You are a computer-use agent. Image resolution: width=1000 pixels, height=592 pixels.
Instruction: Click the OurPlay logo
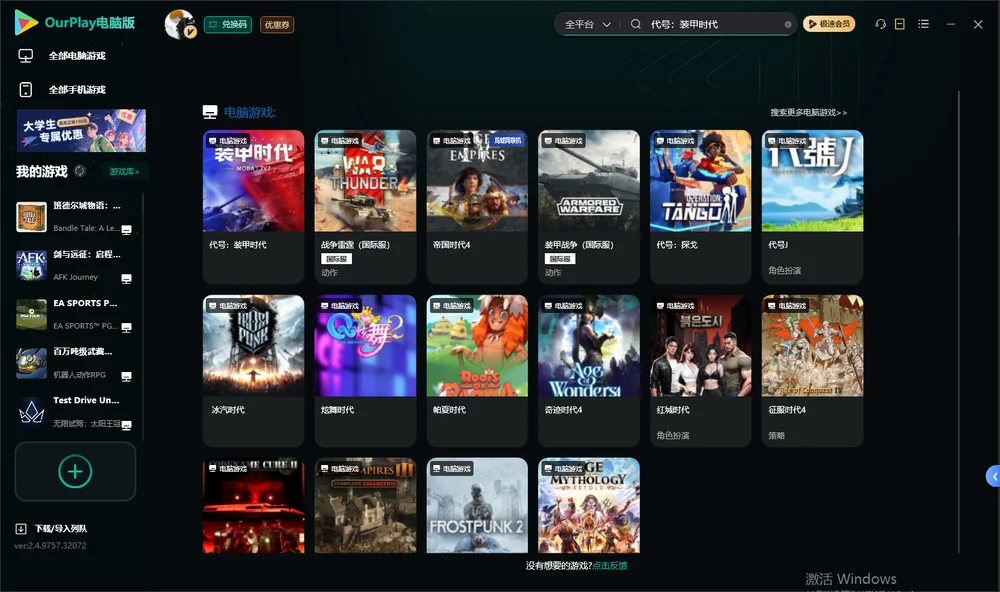(x=75, y=23)
